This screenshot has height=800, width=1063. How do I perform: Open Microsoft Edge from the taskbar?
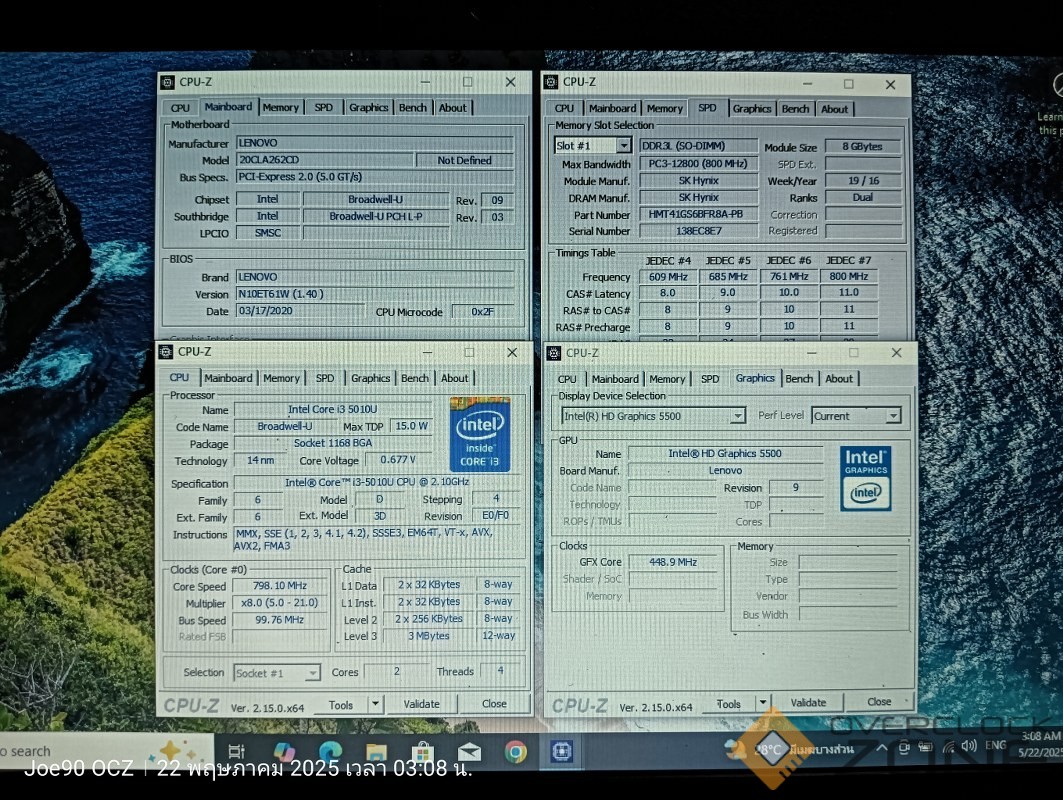(x=330, y=751)
